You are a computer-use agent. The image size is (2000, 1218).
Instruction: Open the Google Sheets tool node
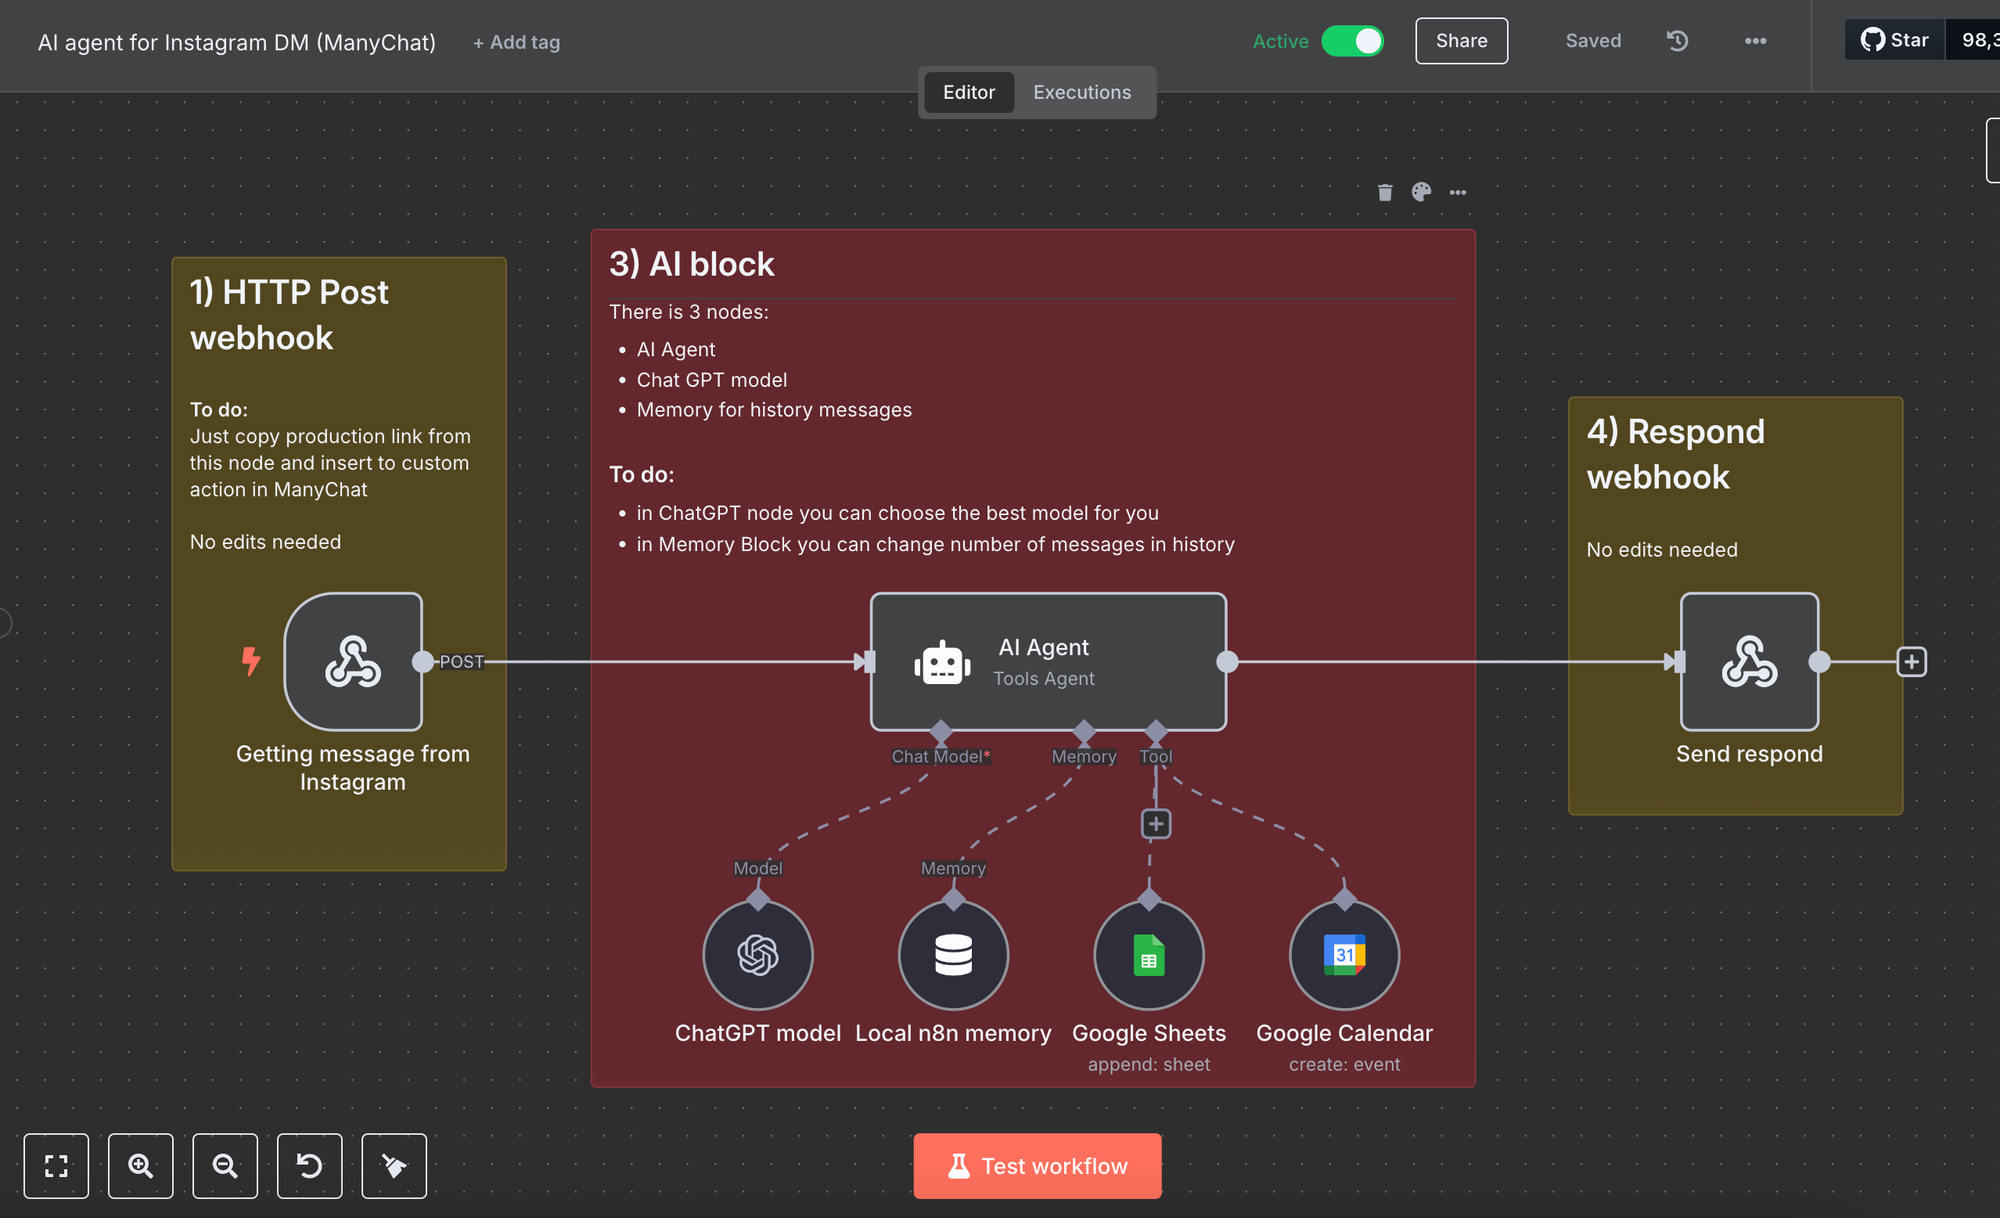pyautogui.click(x=1149, y=955)
